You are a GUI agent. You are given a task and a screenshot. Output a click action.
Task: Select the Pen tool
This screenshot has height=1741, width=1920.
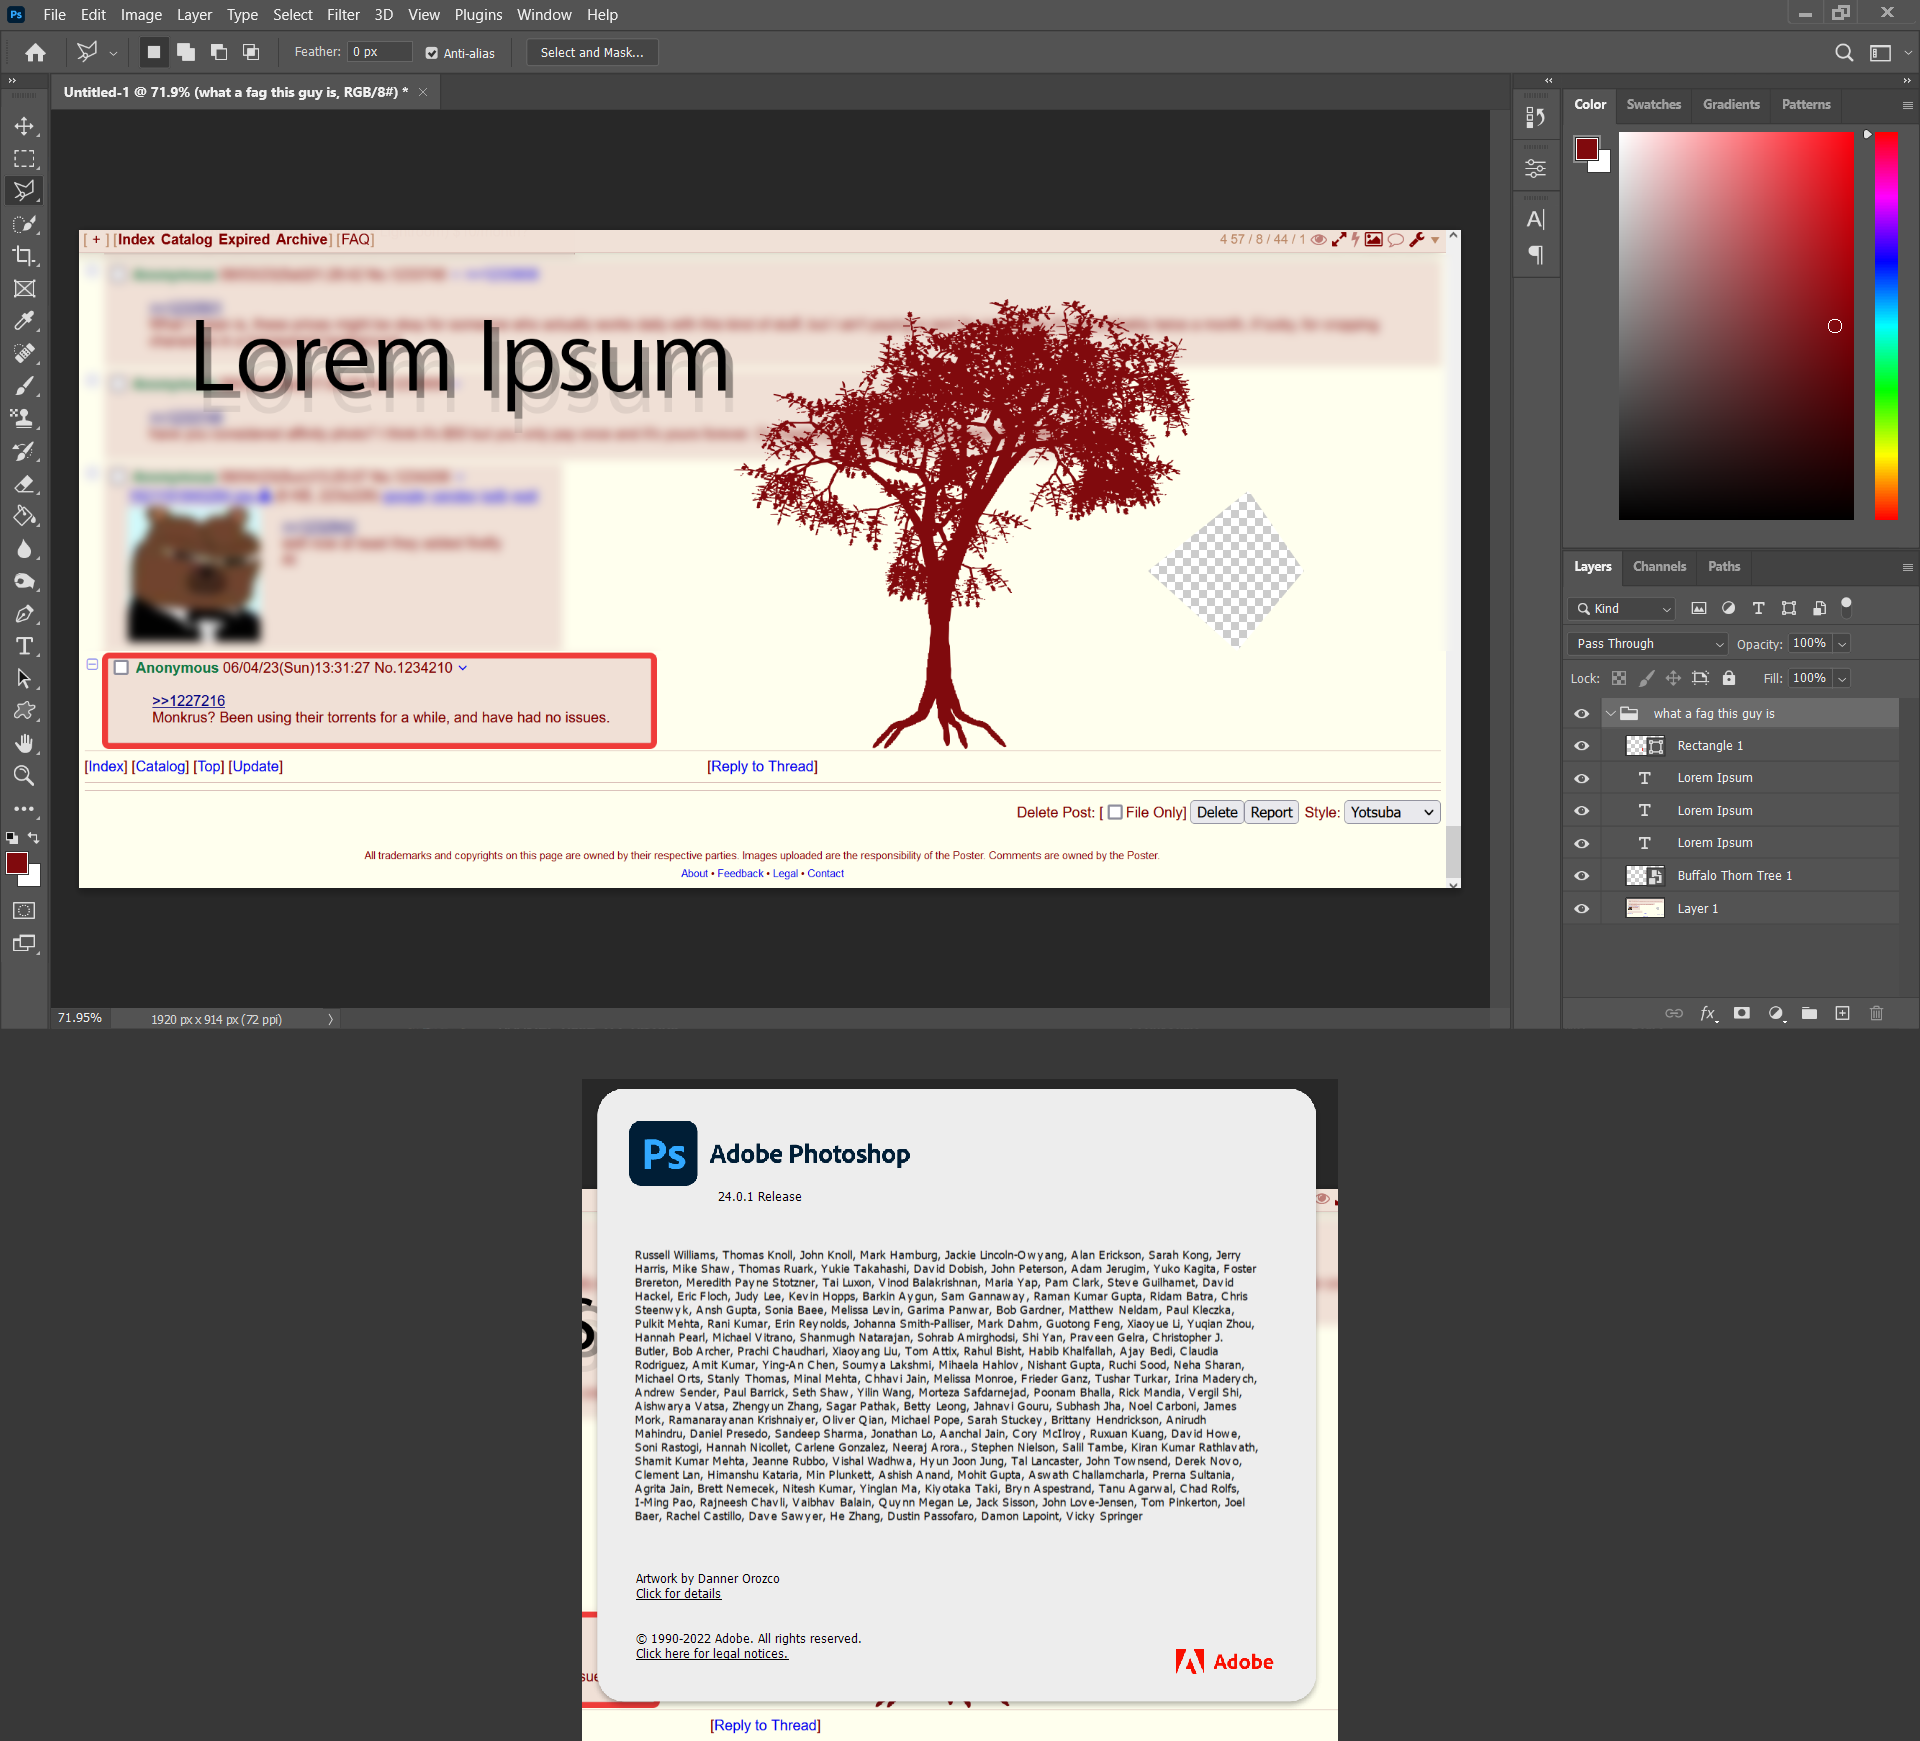point(24,614)
